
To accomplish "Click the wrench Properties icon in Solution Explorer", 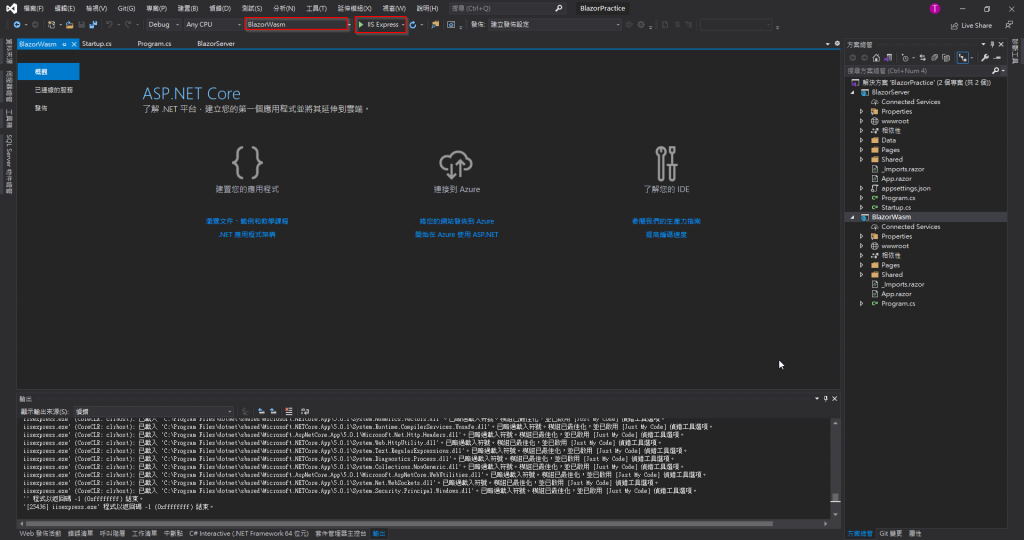I will 985,58.
